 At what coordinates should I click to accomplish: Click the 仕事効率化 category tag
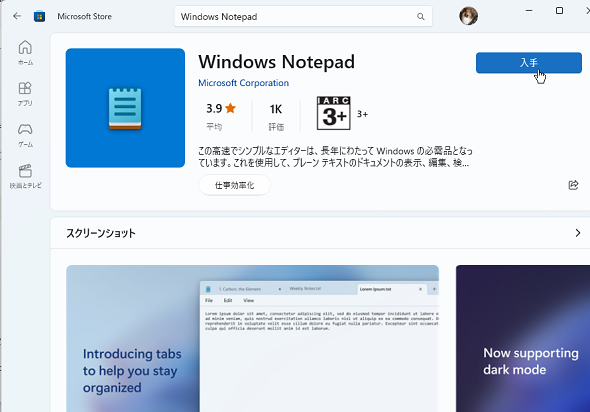coord(234,185)
